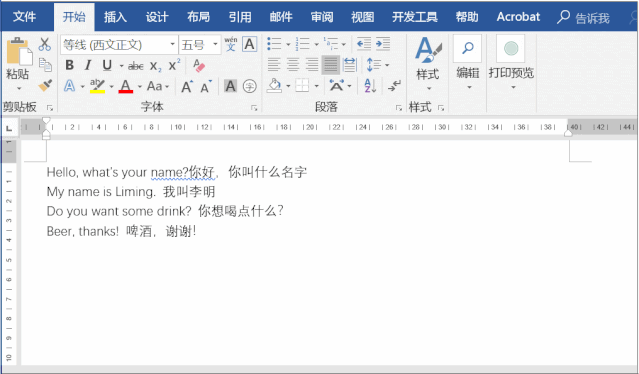
Task: Open the font size dropdown
Action: pos(216,44)
